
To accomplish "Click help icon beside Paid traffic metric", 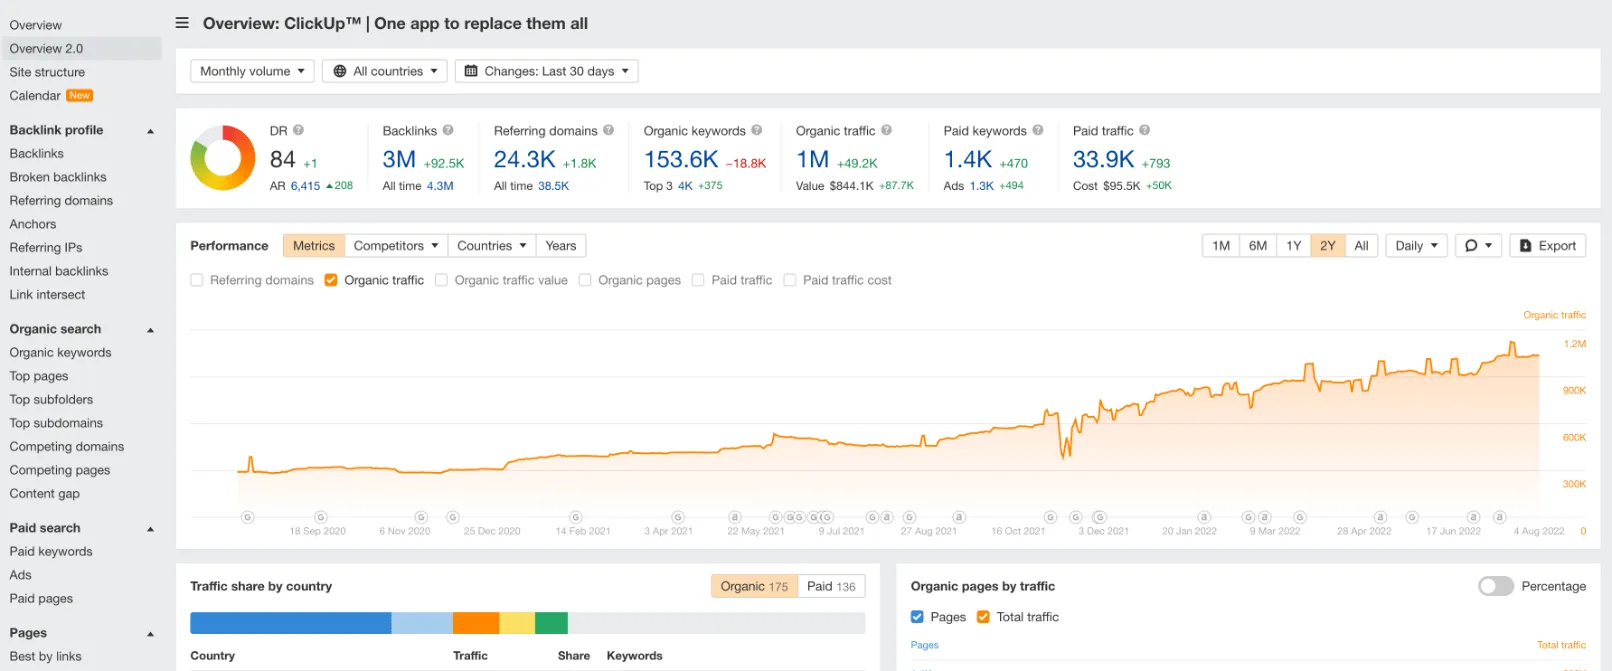I will (x=1145, y=130).
